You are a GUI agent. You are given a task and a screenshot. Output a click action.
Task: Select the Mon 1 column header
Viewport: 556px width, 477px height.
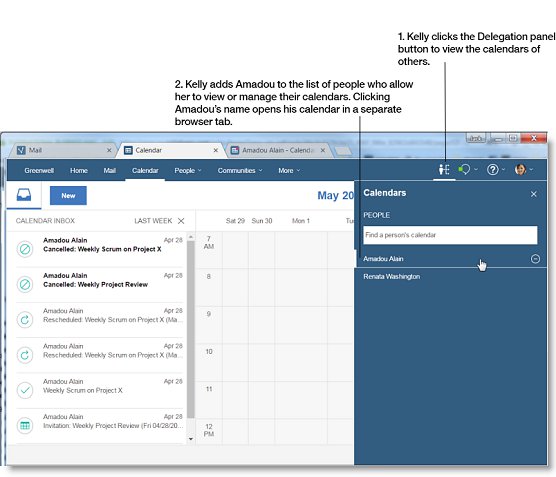click(301, 221)
